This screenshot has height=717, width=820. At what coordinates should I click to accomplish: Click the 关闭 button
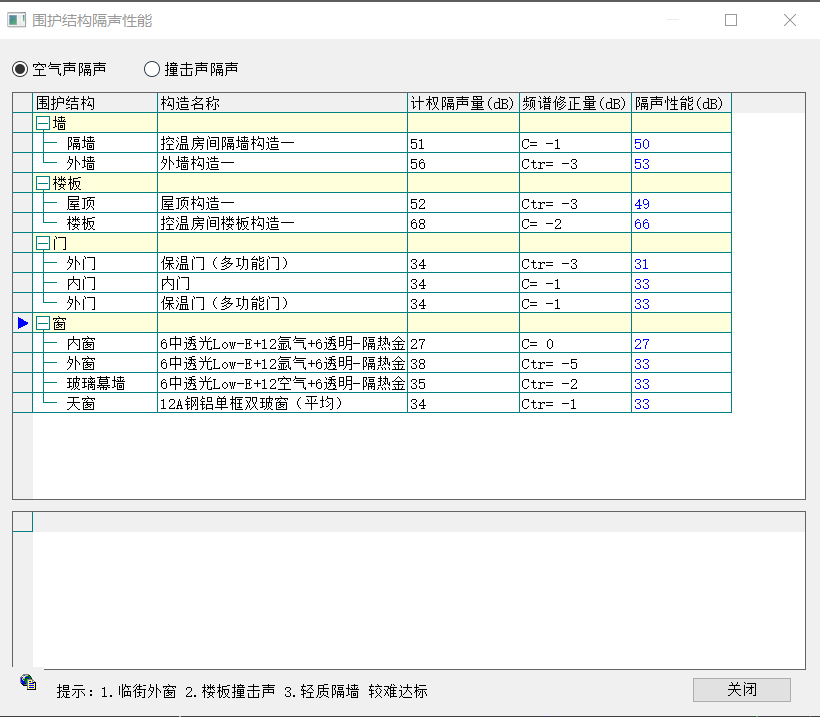tap(741, 690)
